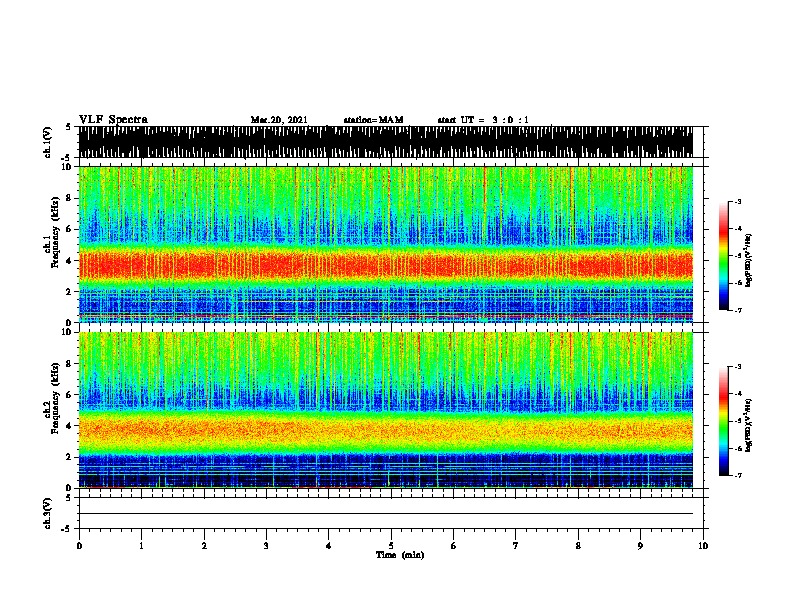This screenshot has width=792, height=612.
Task: Click the ch.2 spectrogram orange 4 kHz band
Action: 386,429
